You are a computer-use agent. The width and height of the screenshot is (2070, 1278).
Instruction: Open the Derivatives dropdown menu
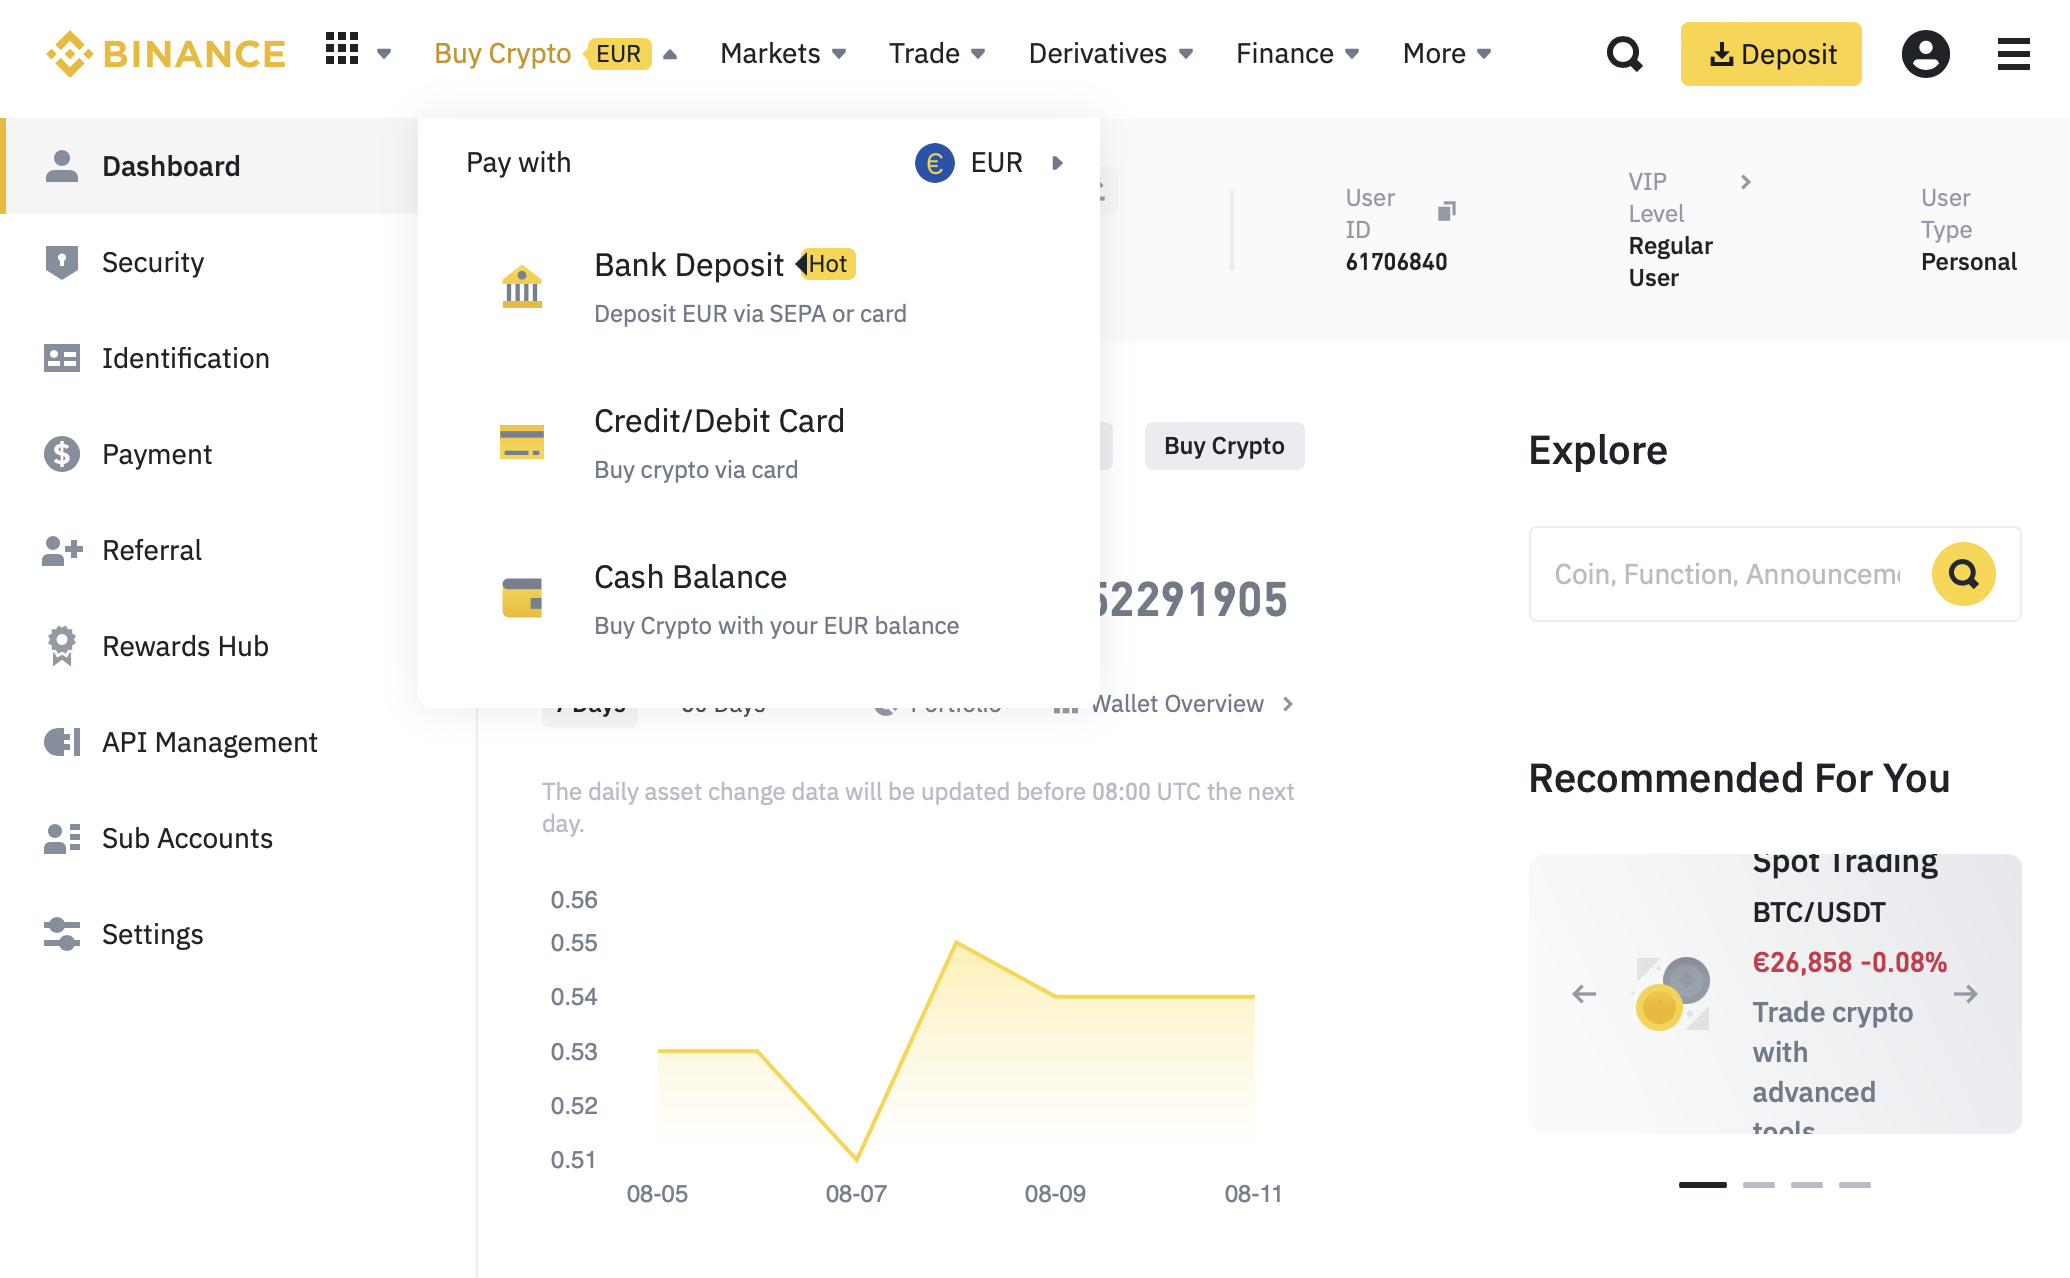(x=1110, y=54)
